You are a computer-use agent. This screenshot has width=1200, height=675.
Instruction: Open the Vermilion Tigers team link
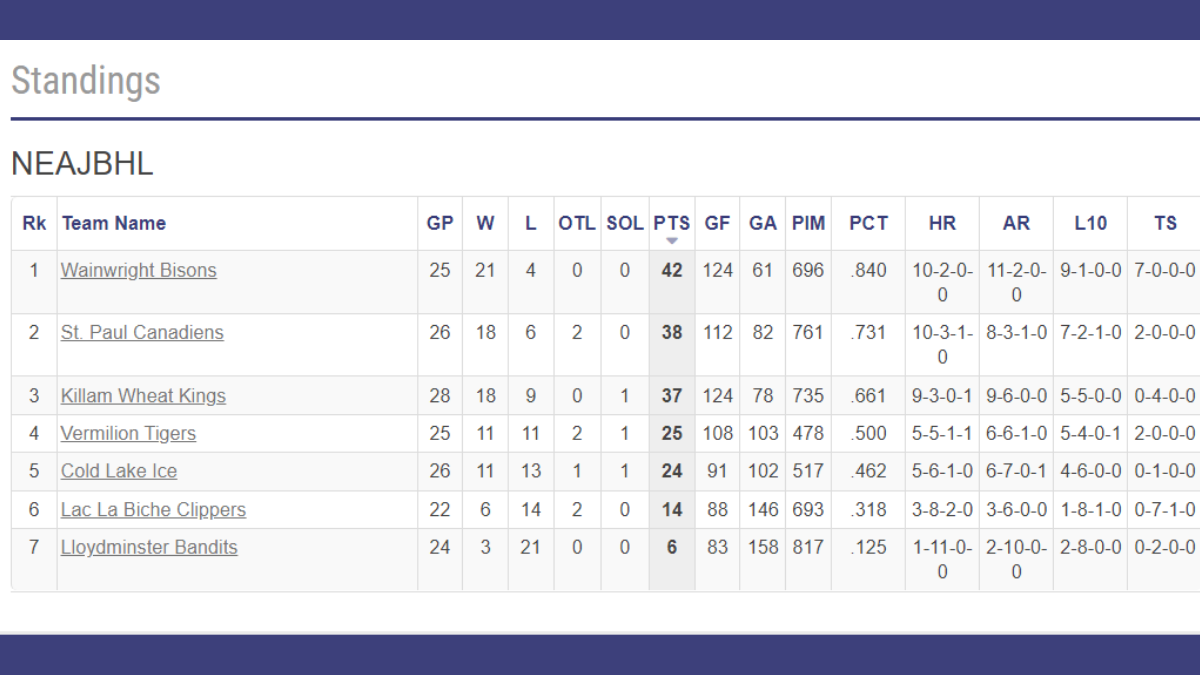[128, 434]
